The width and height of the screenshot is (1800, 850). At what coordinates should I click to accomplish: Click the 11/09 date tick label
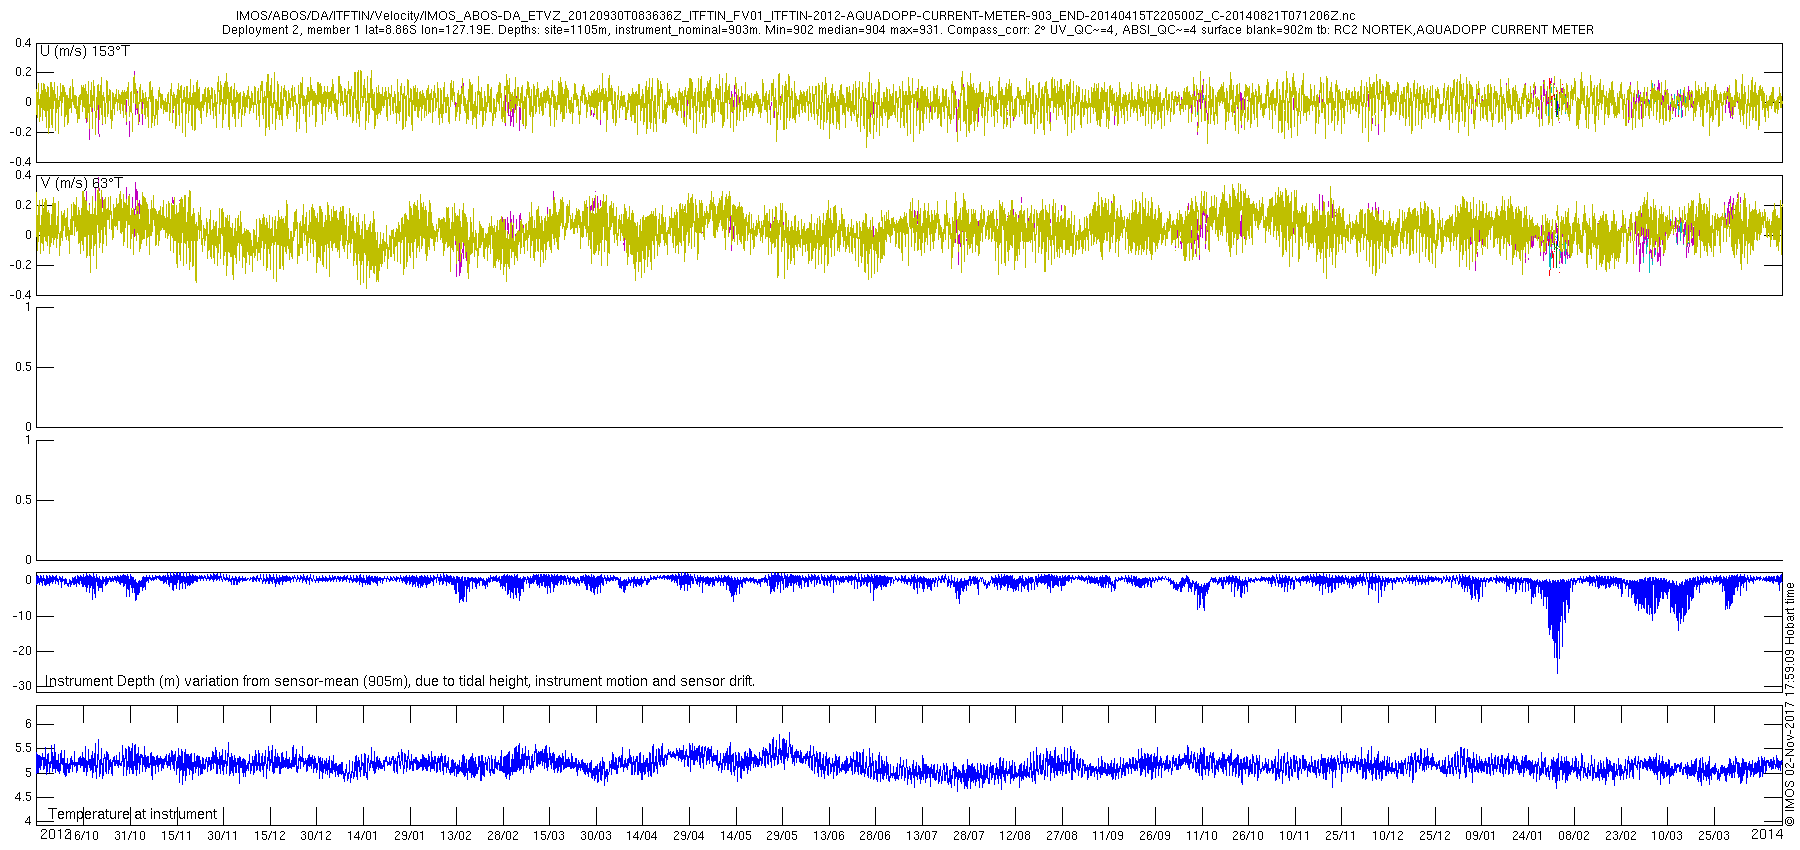[1108, 836]
